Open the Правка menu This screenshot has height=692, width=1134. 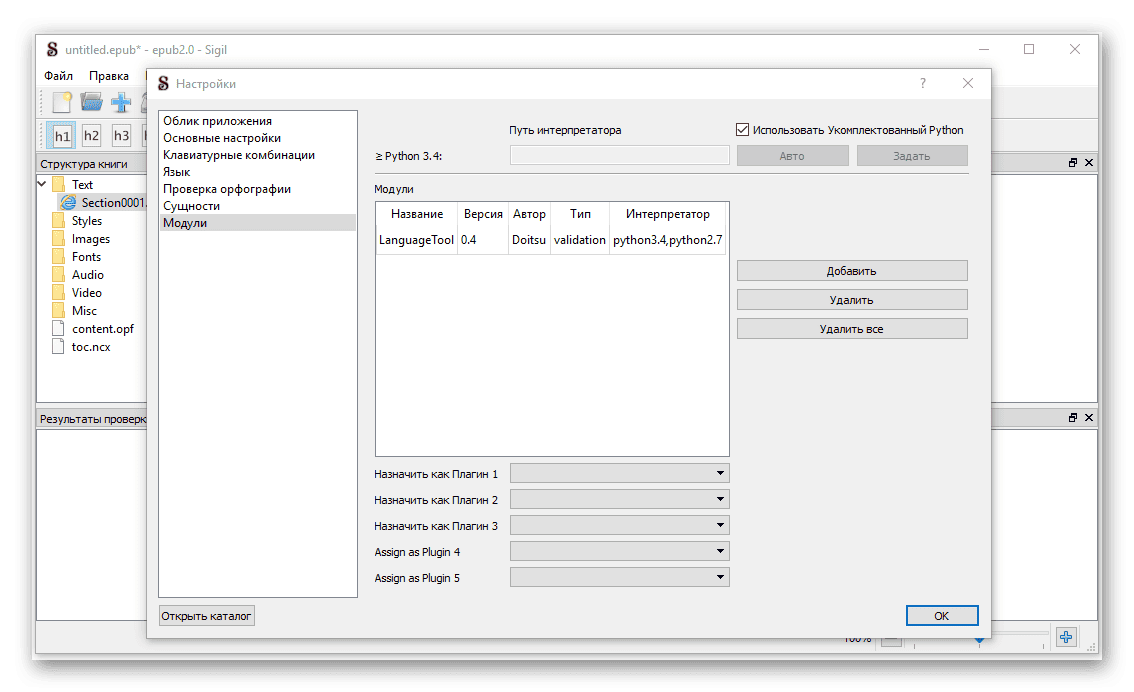[109, 76]
